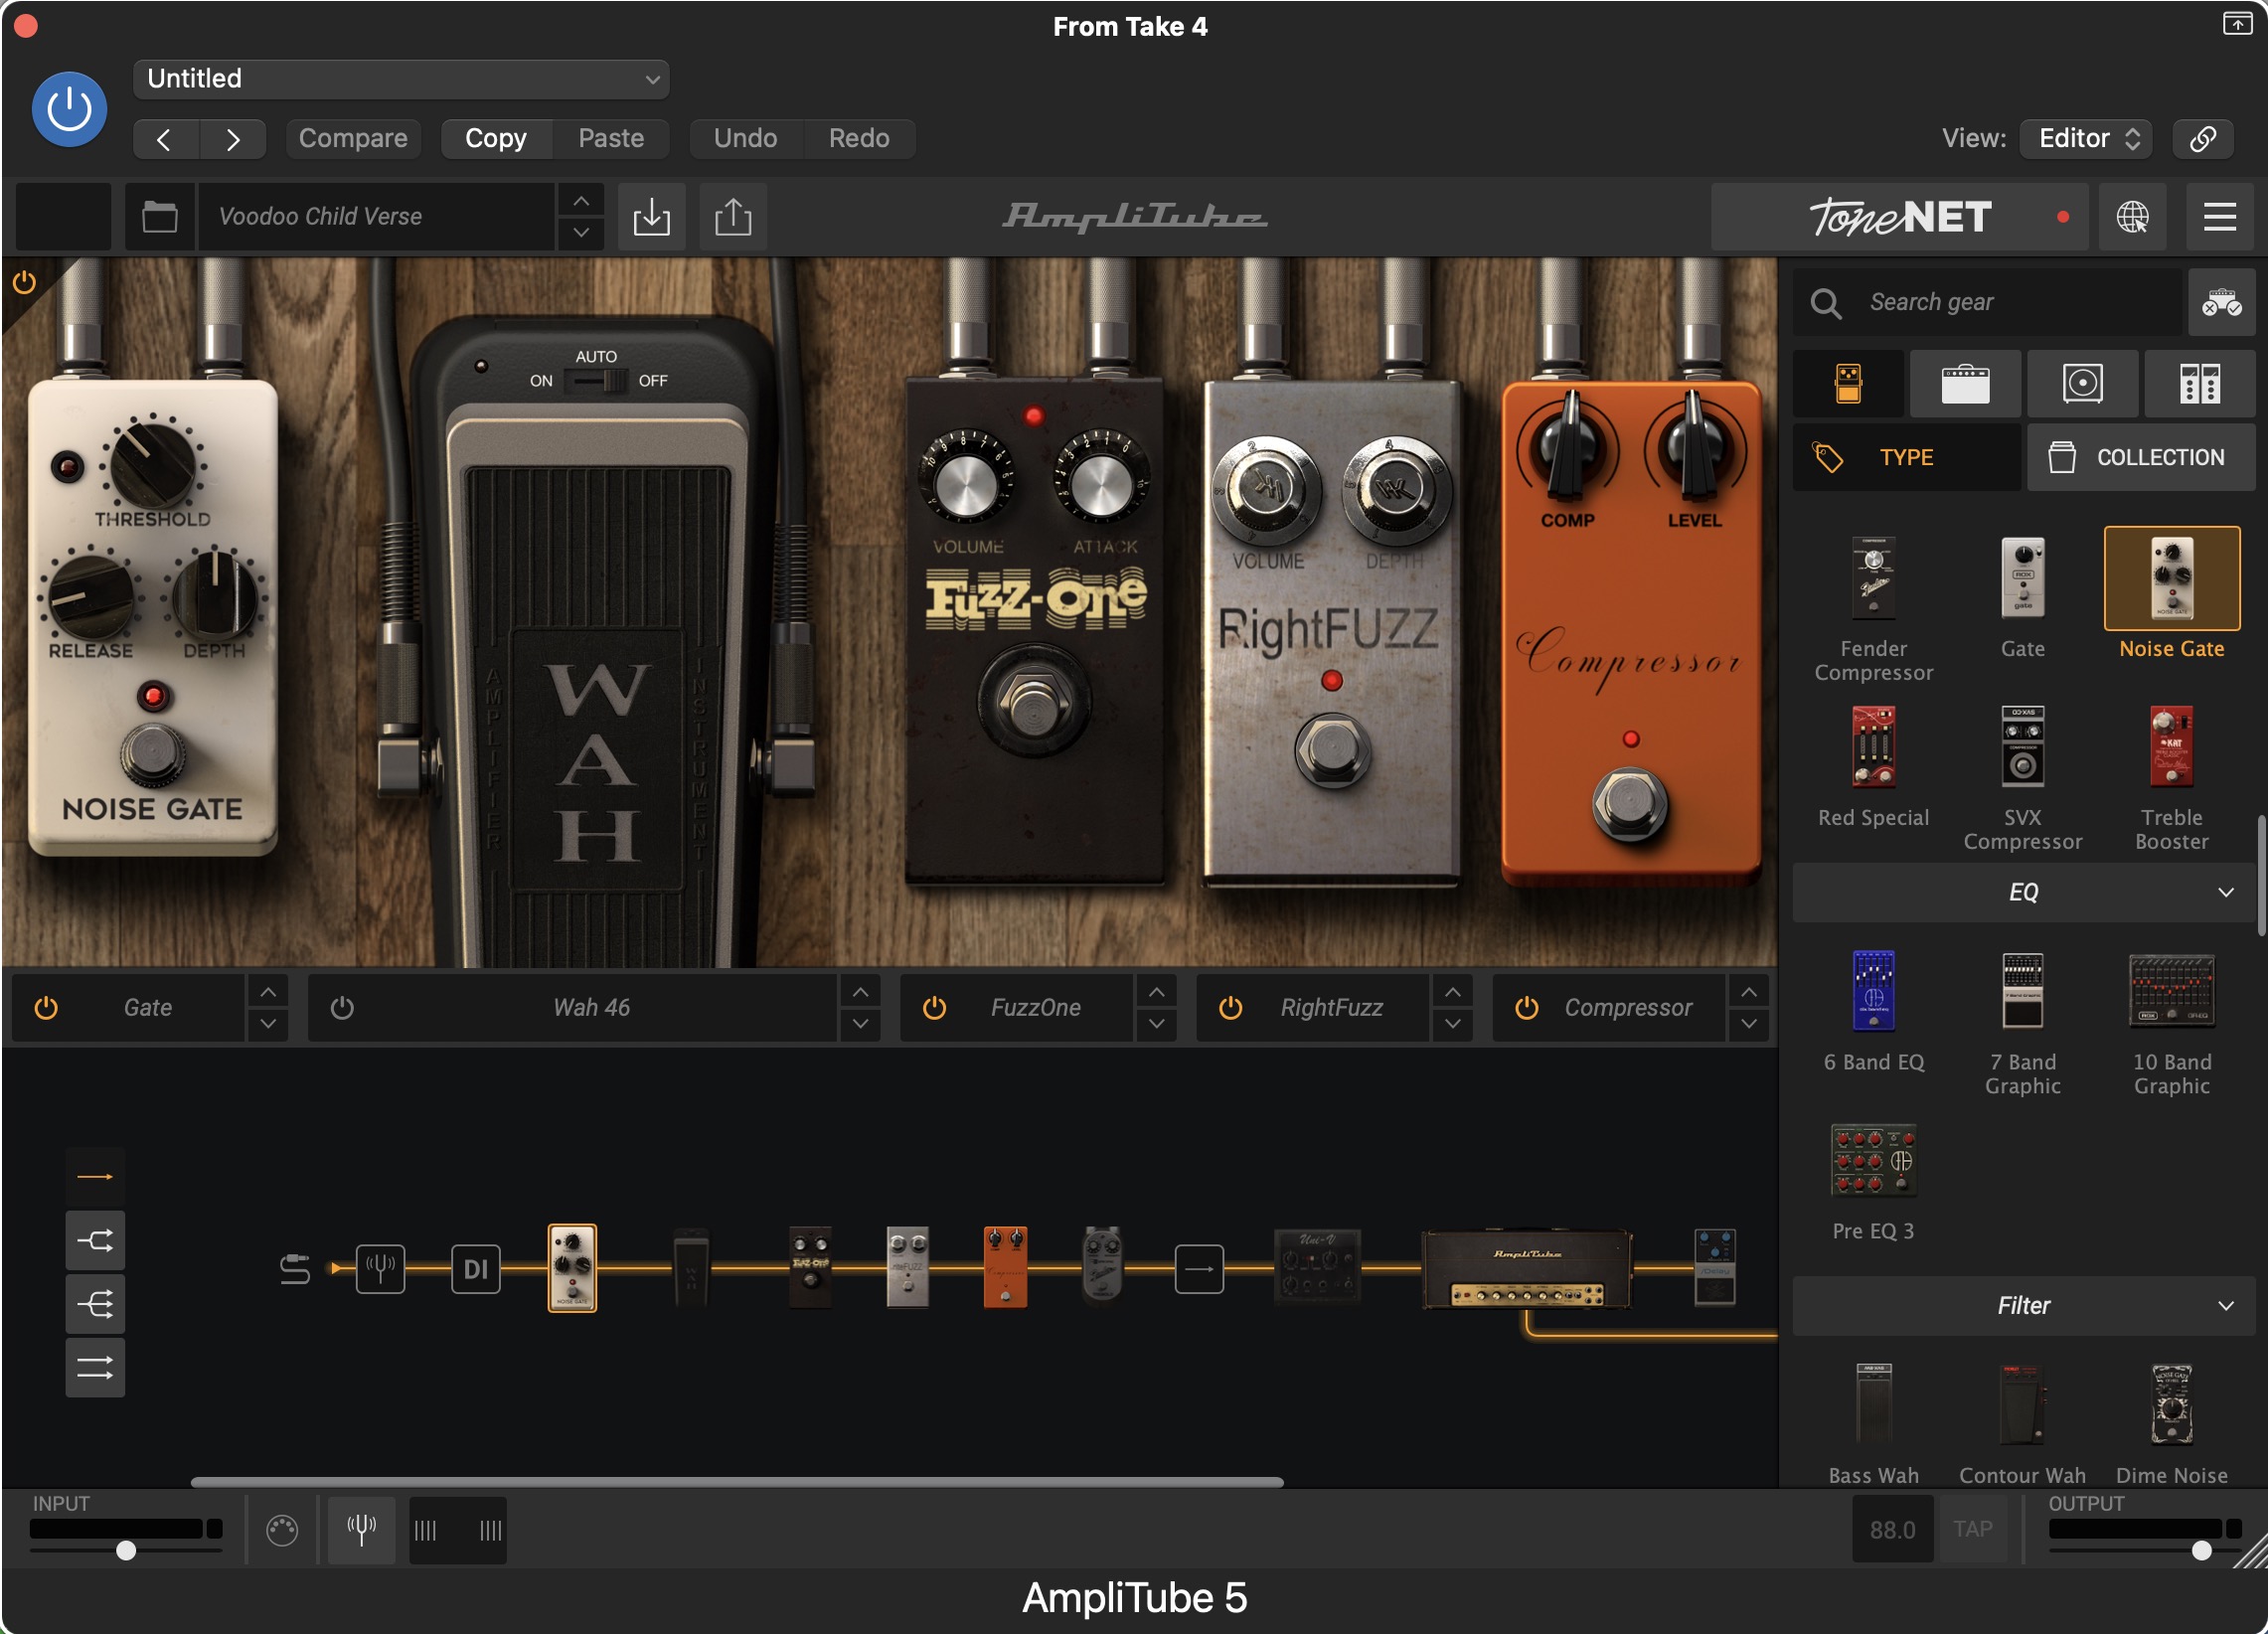
Task: Open the tuner in bottom bar
Action: 361,1529
